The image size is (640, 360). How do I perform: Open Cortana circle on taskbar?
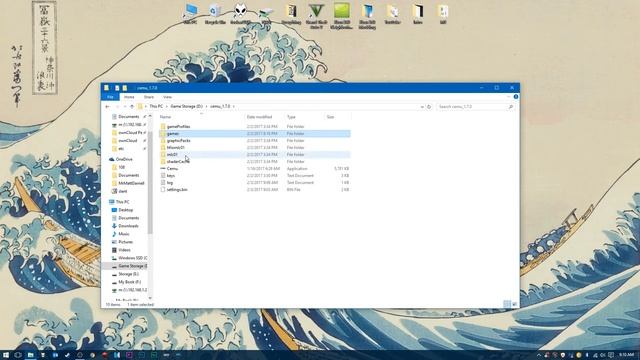tap(18, 355)
